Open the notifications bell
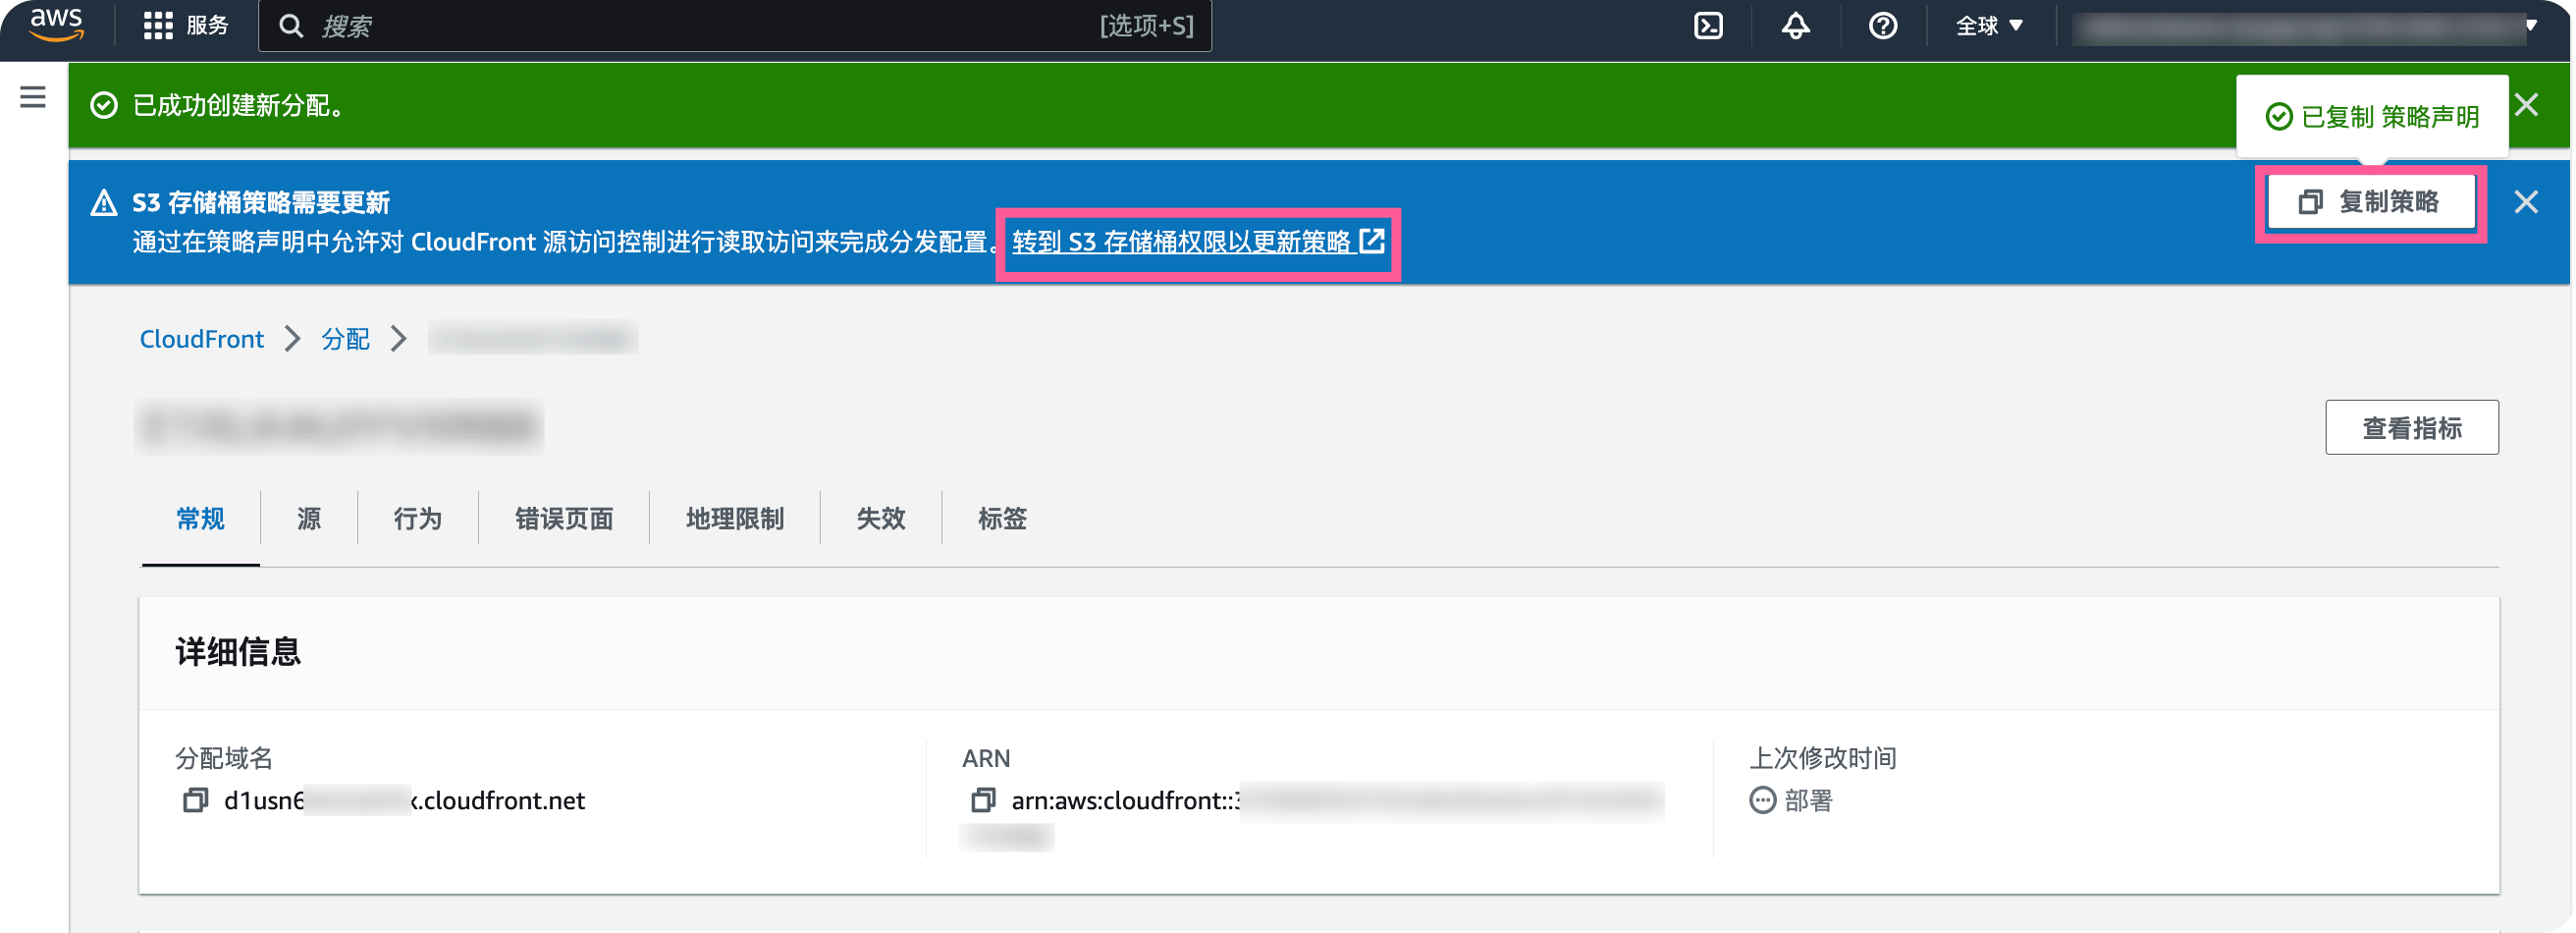Image resolution: width=2576 pixels, height=933 pixels. pyautogui.click(x=1795, y=26)
